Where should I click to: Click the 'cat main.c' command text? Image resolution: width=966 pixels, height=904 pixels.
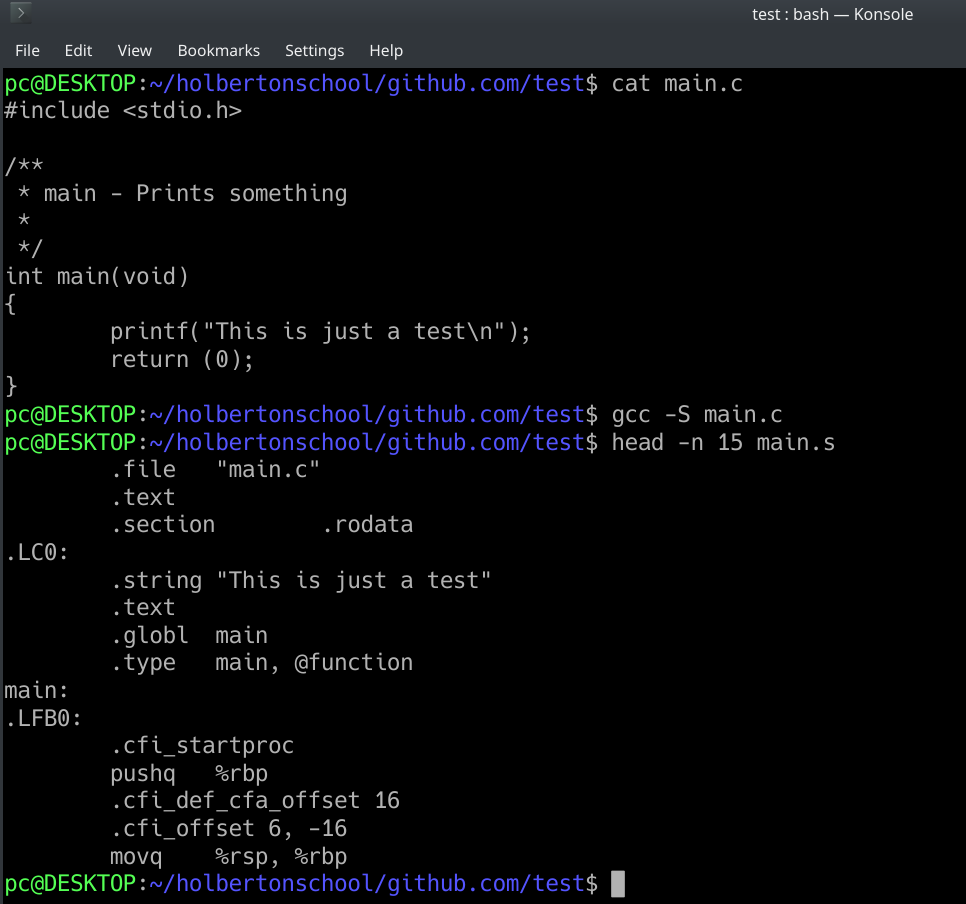pyautogui.click(x=677, y=83)
